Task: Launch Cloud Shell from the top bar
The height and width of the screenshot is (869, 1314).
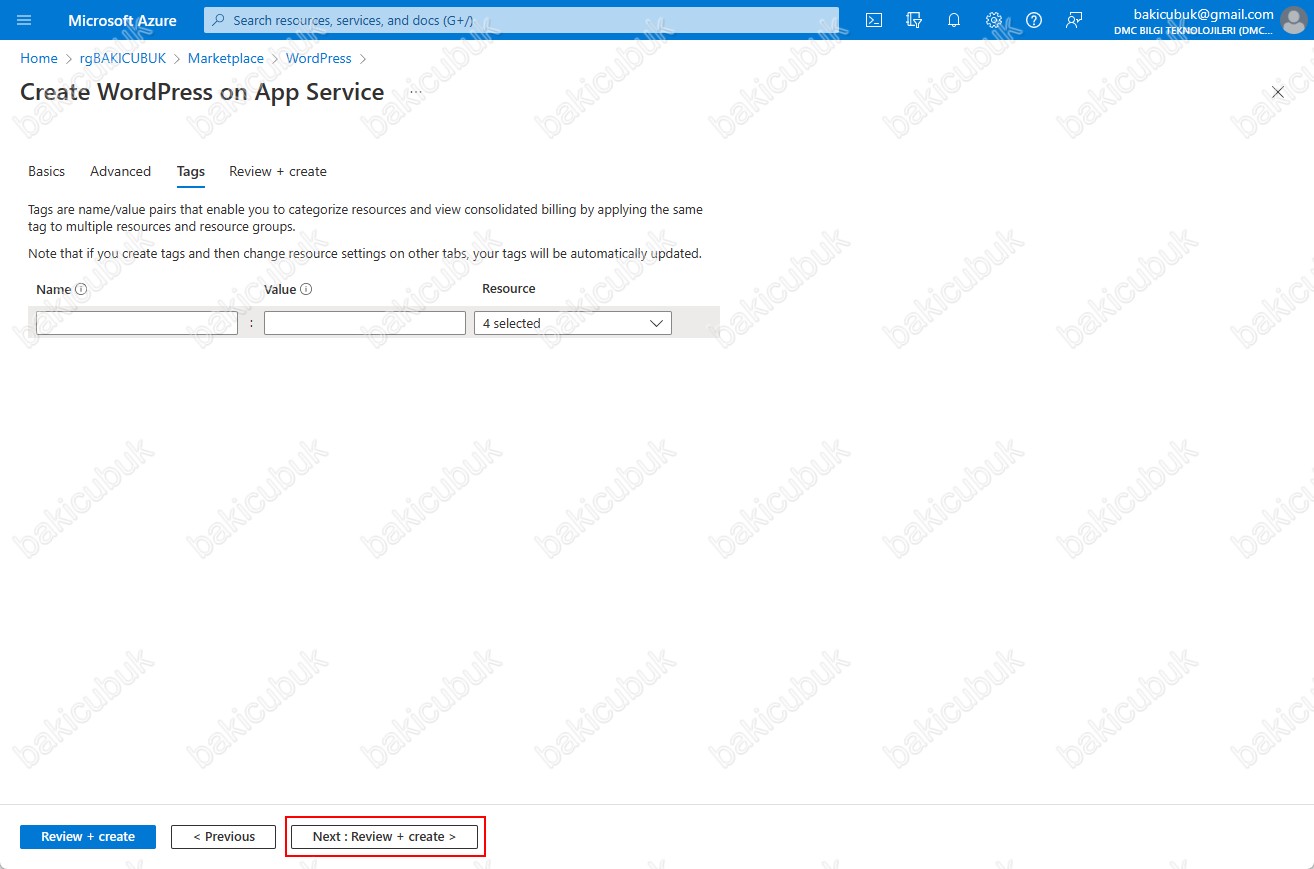Action: 874,20
